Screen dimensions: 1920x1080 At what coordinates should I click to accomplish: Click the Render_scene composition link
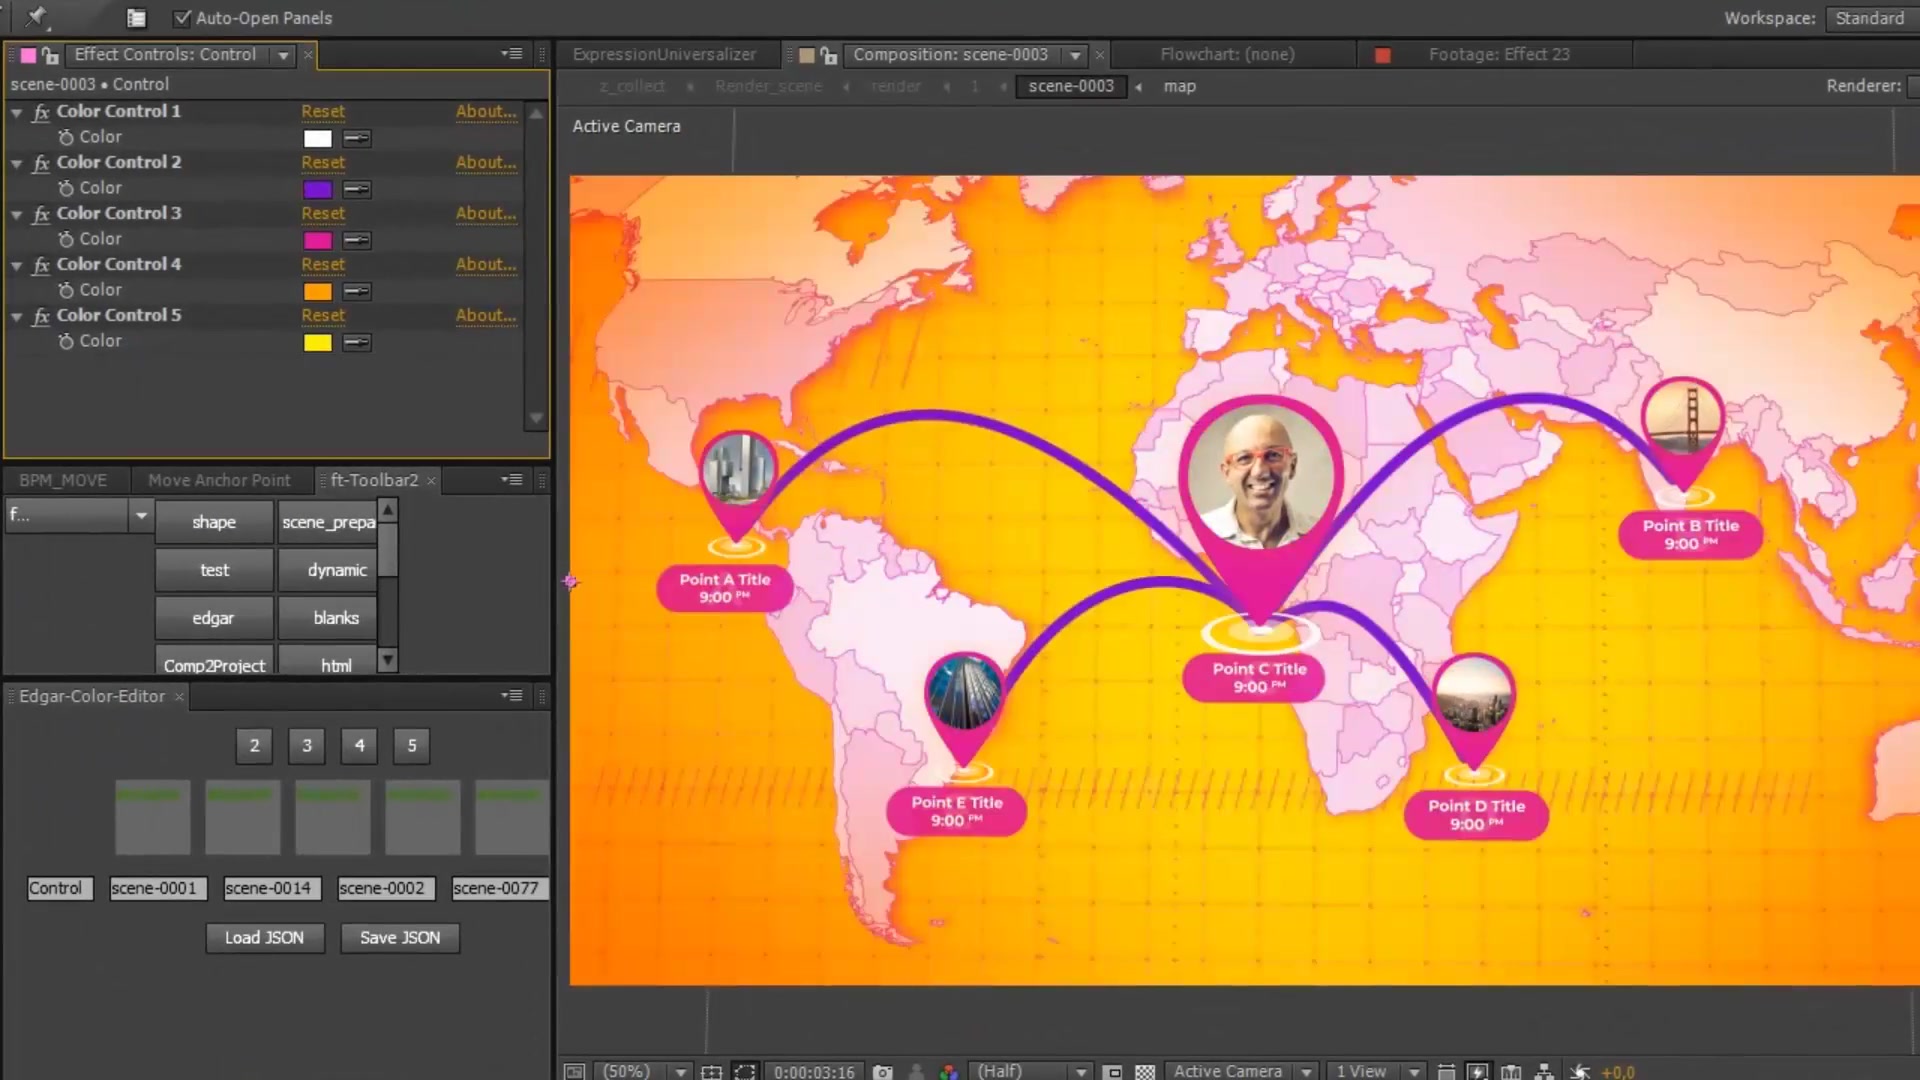click(769, 86)
